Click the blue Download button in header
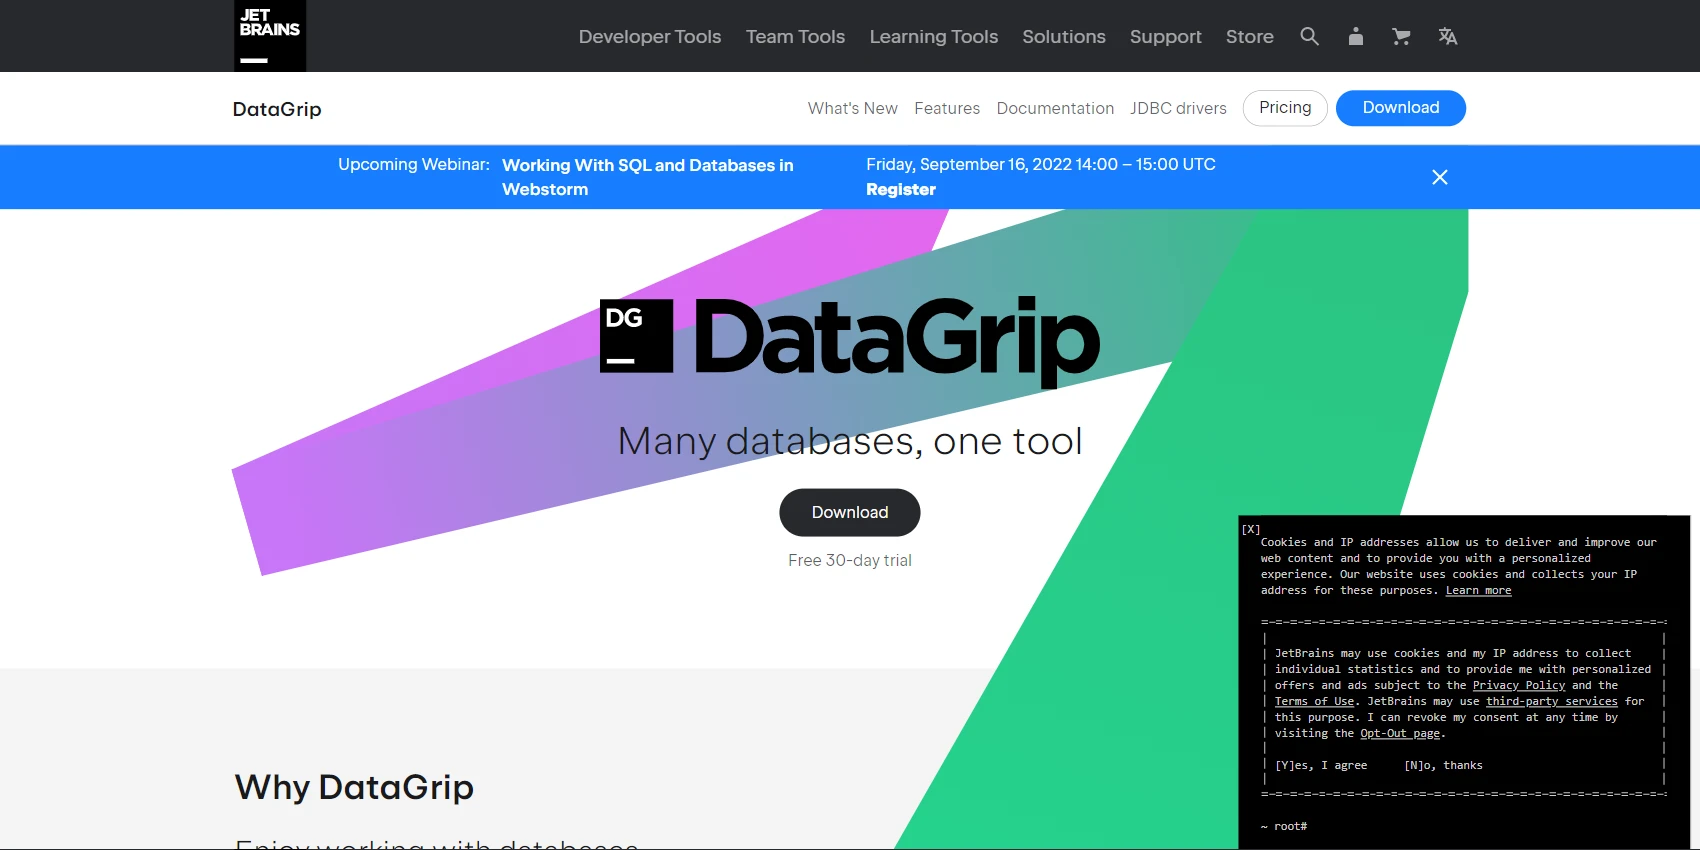 click(1401, 108)
